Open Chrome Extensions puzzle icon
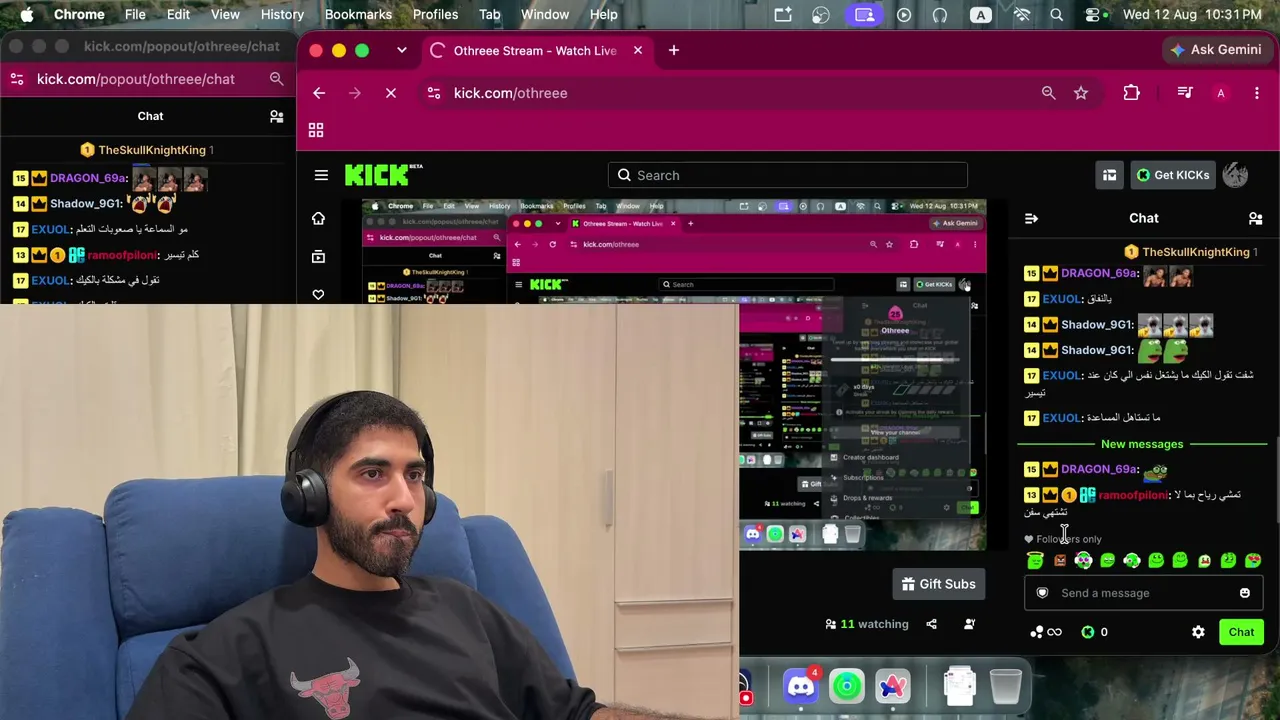Screen dimensions: 1280x720 coord(1131,93)
